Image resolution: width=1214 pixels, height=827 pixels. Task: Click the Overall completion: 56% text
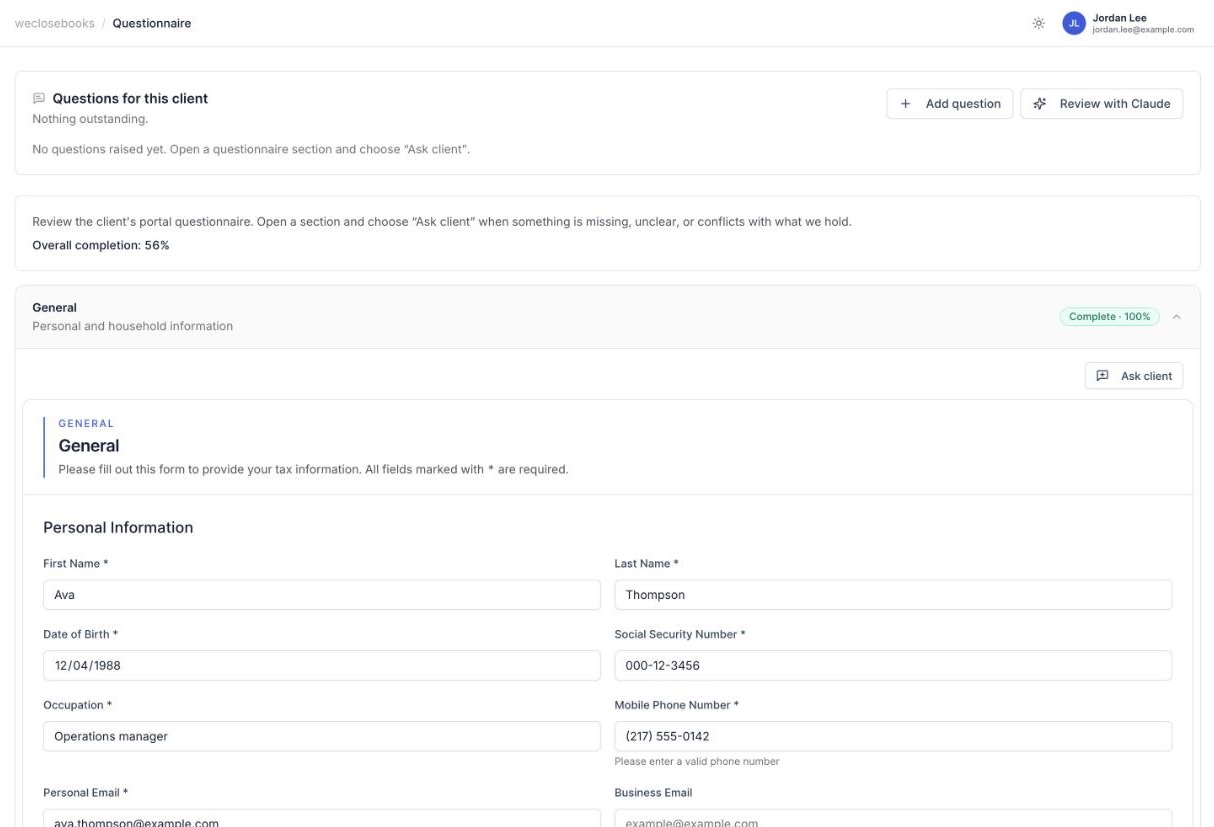pyautogui.click(x=101, y=245)
